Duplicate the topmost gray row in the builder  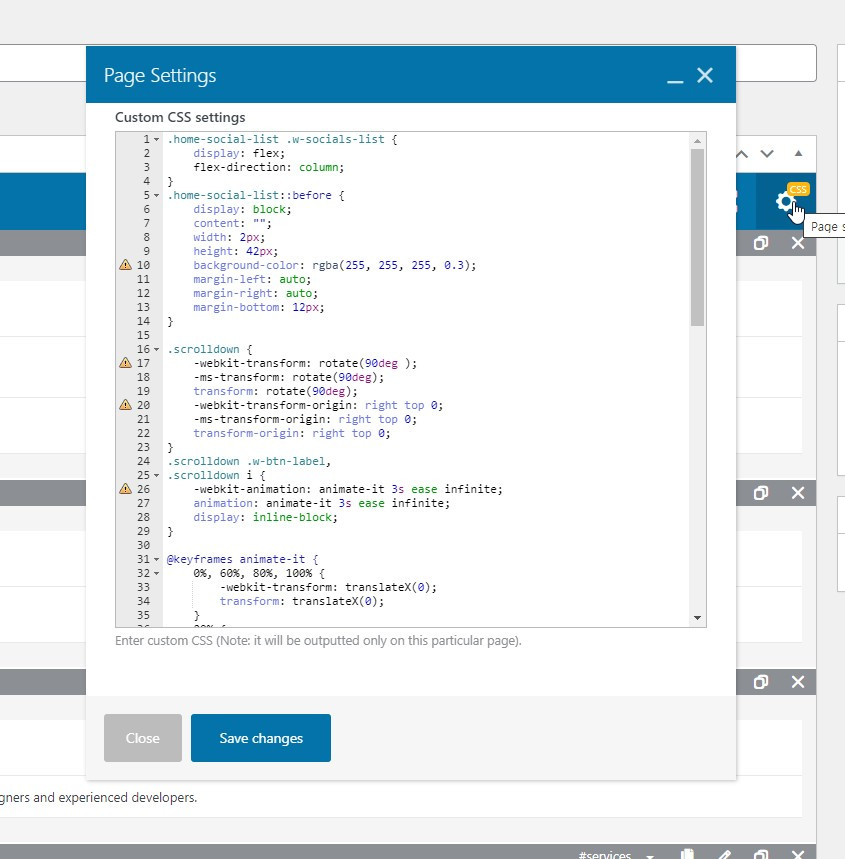click(761, 243)
